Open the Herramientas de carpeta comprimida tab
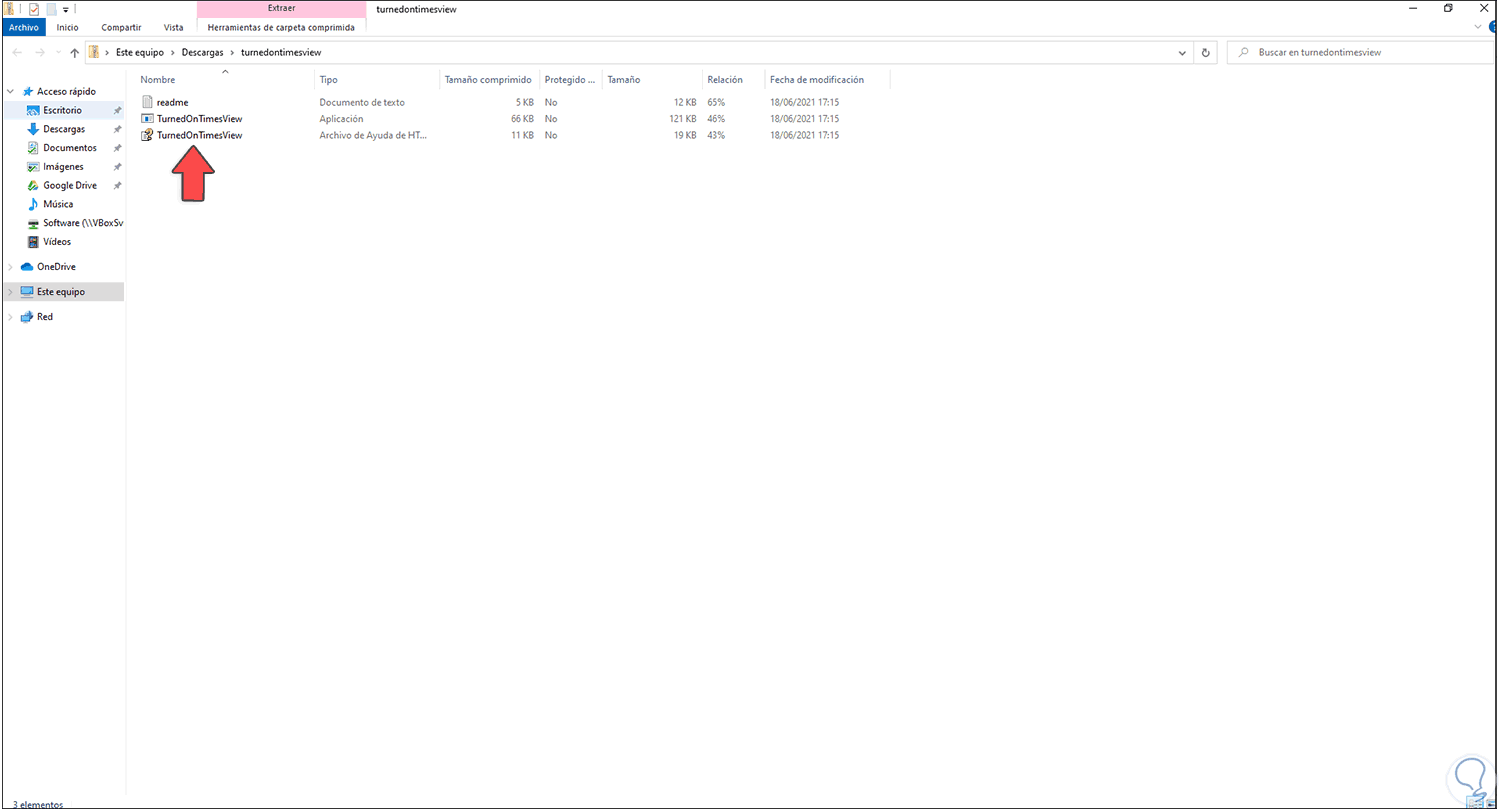The image size is (1500, 809). click(x=281, y=27)
